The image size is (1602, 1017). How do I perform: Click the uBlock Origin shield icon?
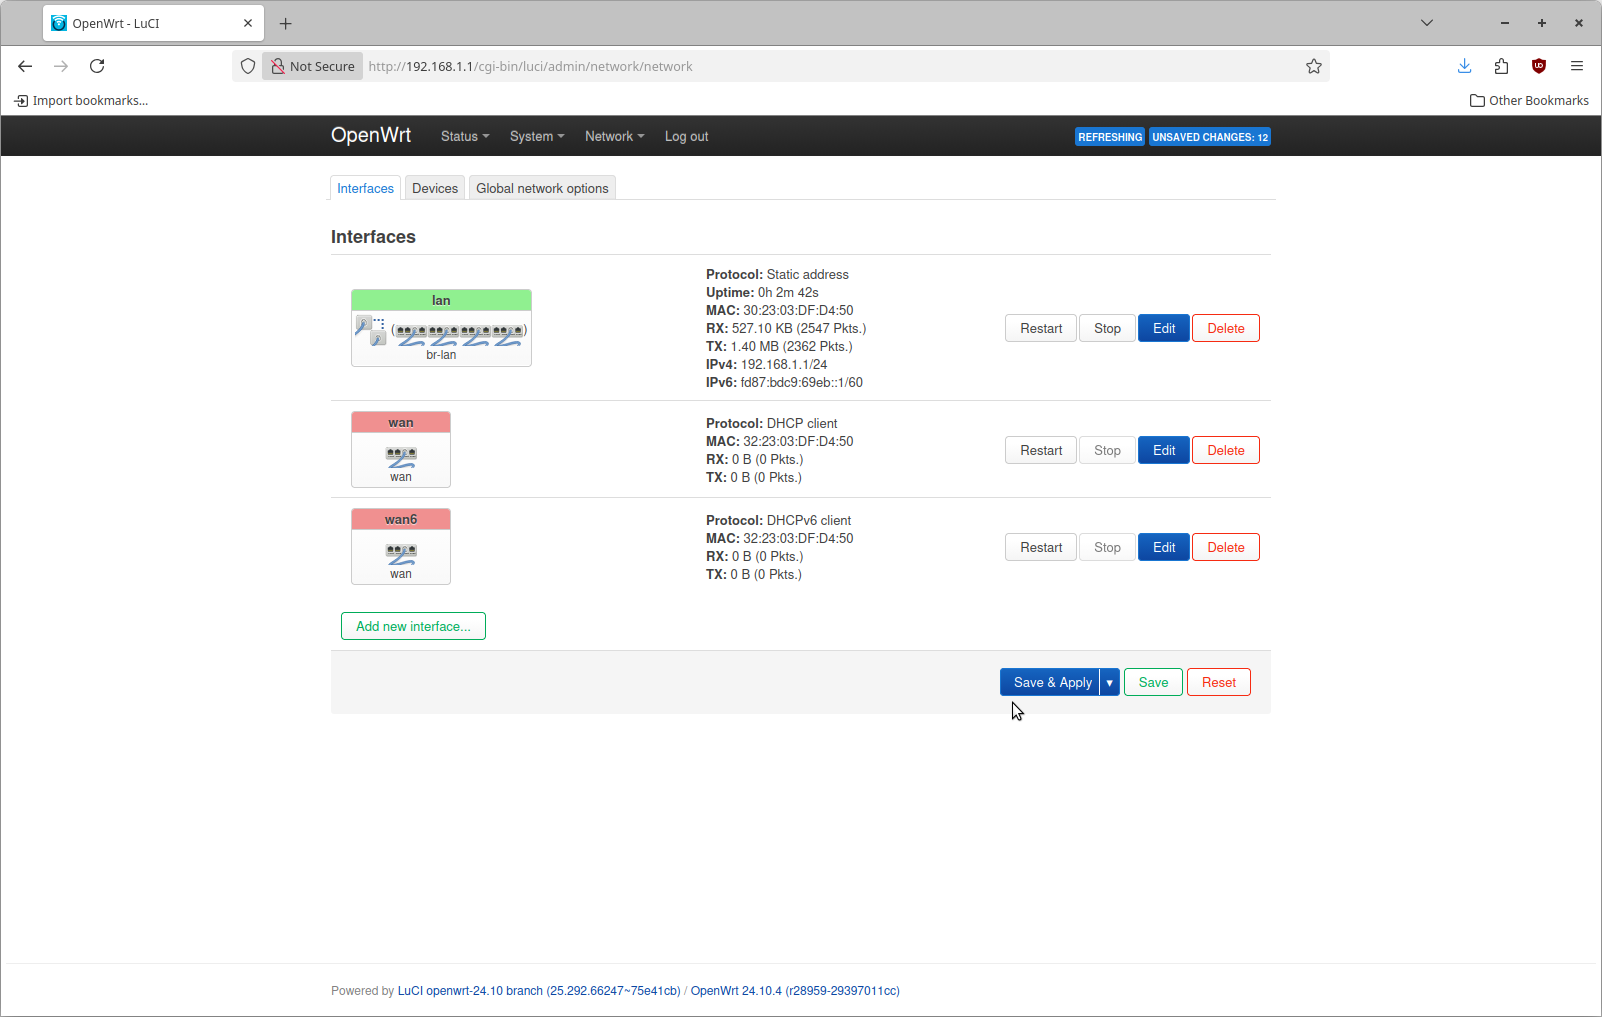tap(1538, 66)
